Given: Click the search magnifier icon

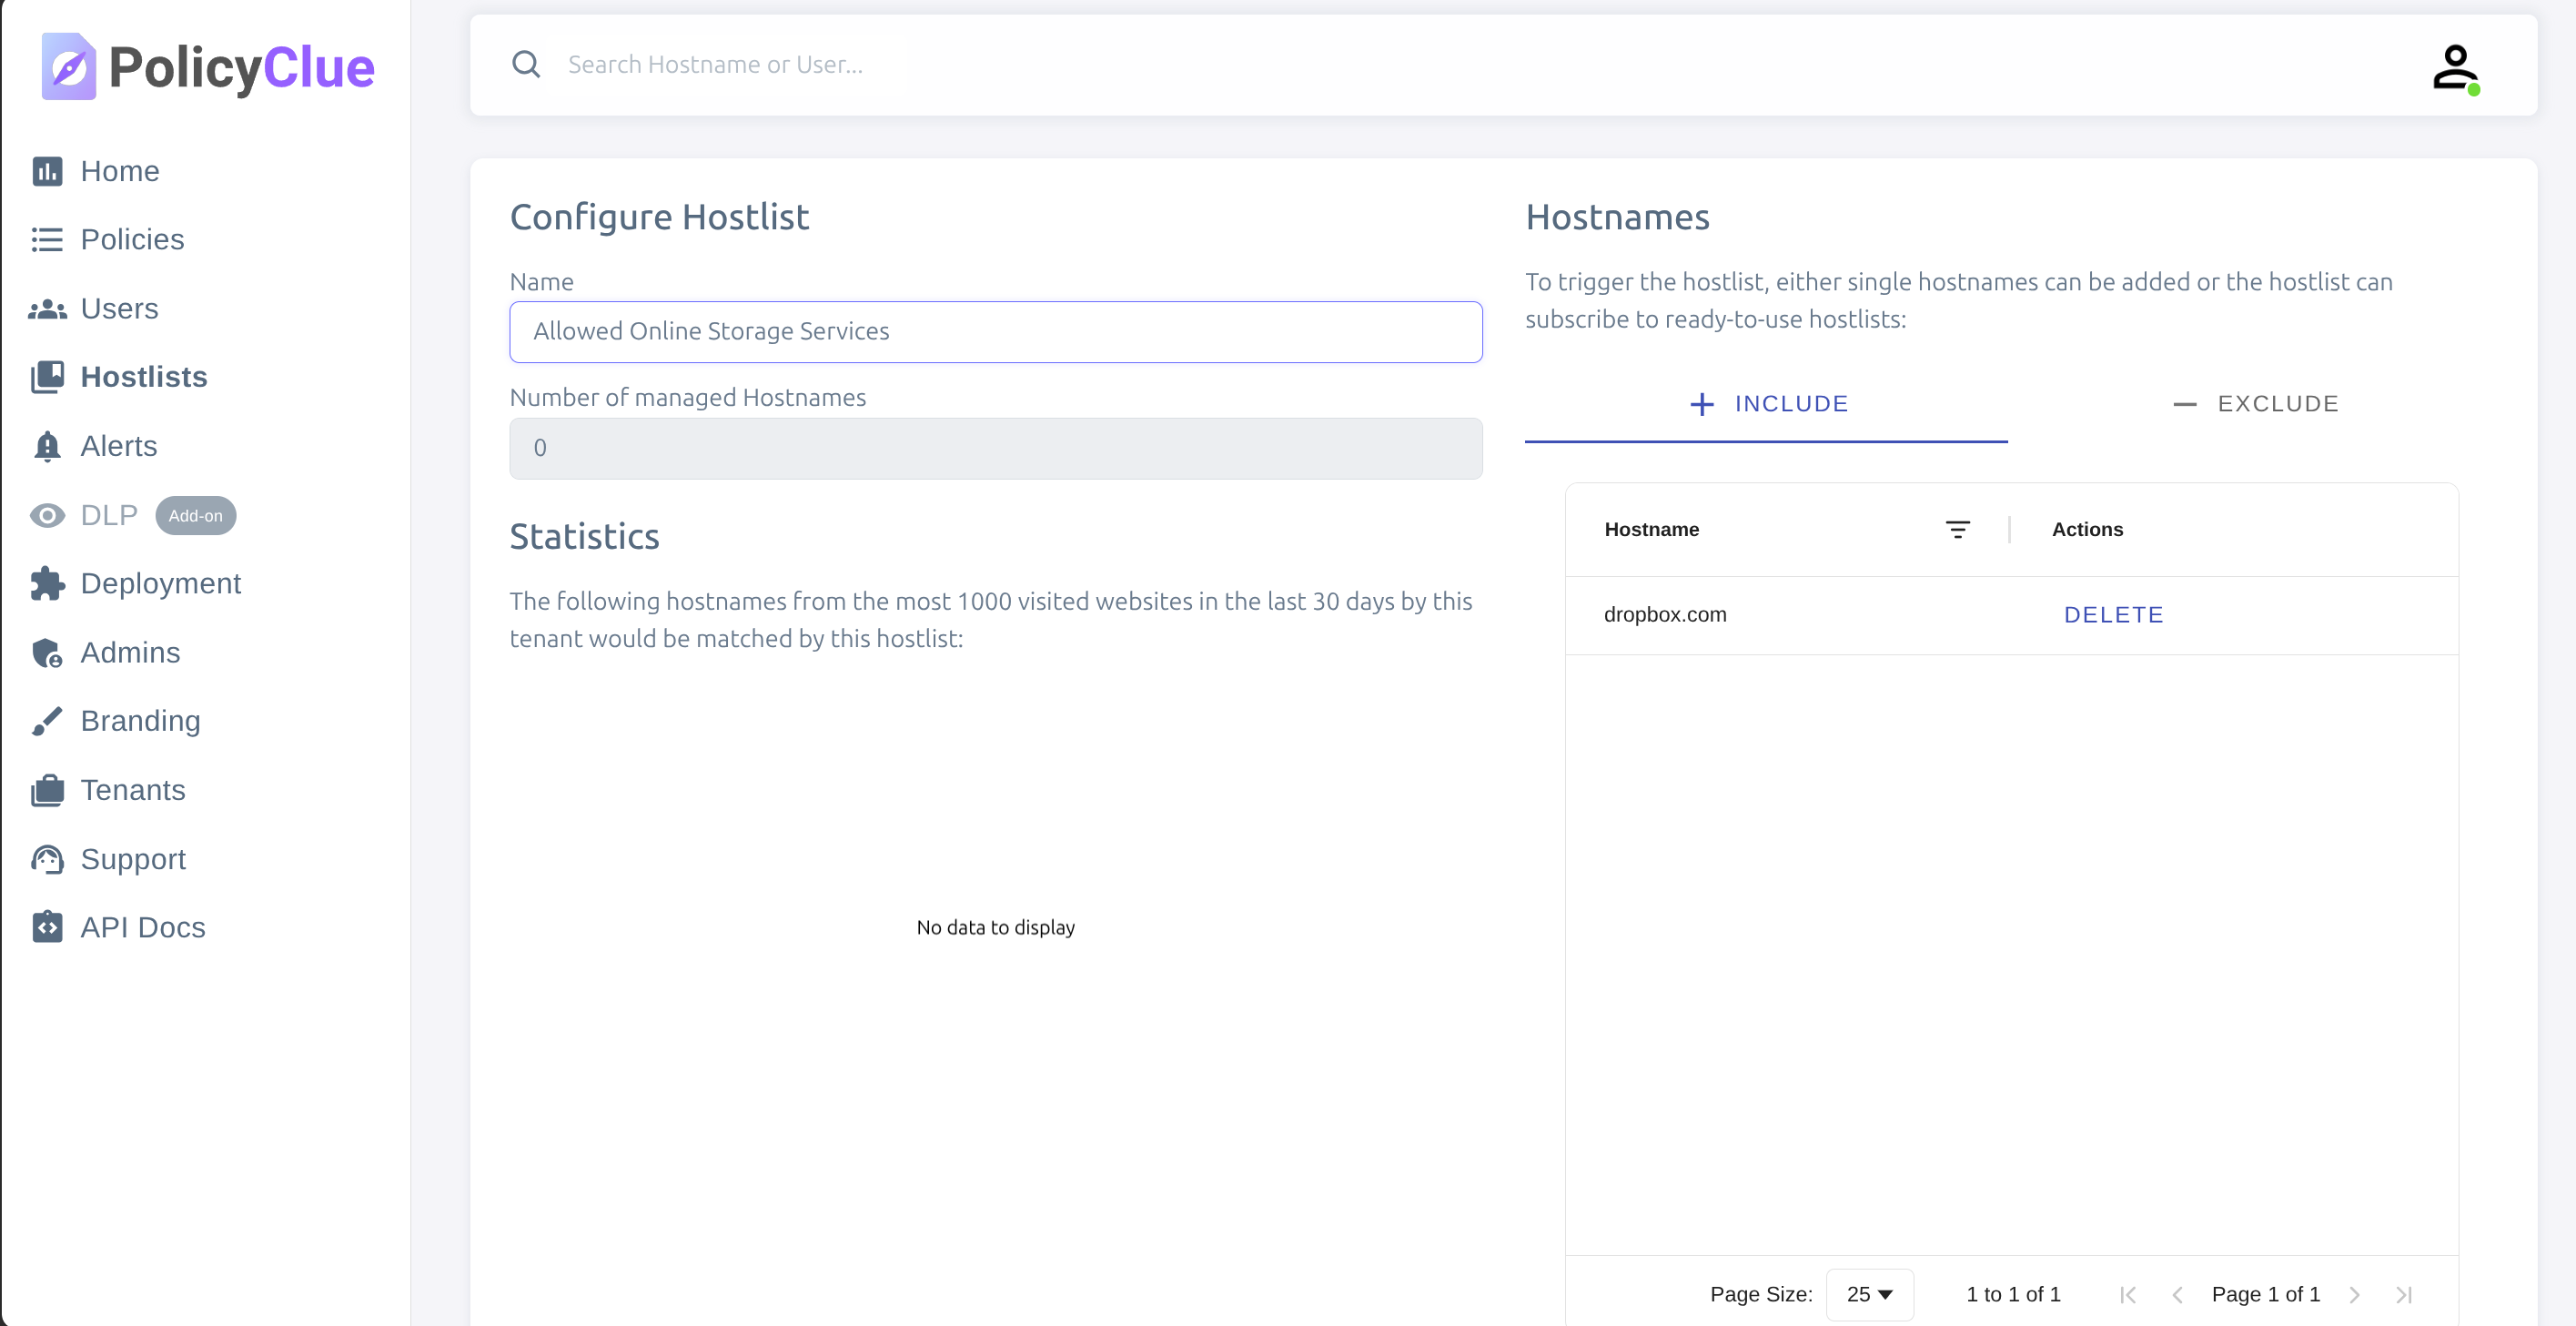Looking at the screenshot, I should pyautogui.click(x=526, y=64).
